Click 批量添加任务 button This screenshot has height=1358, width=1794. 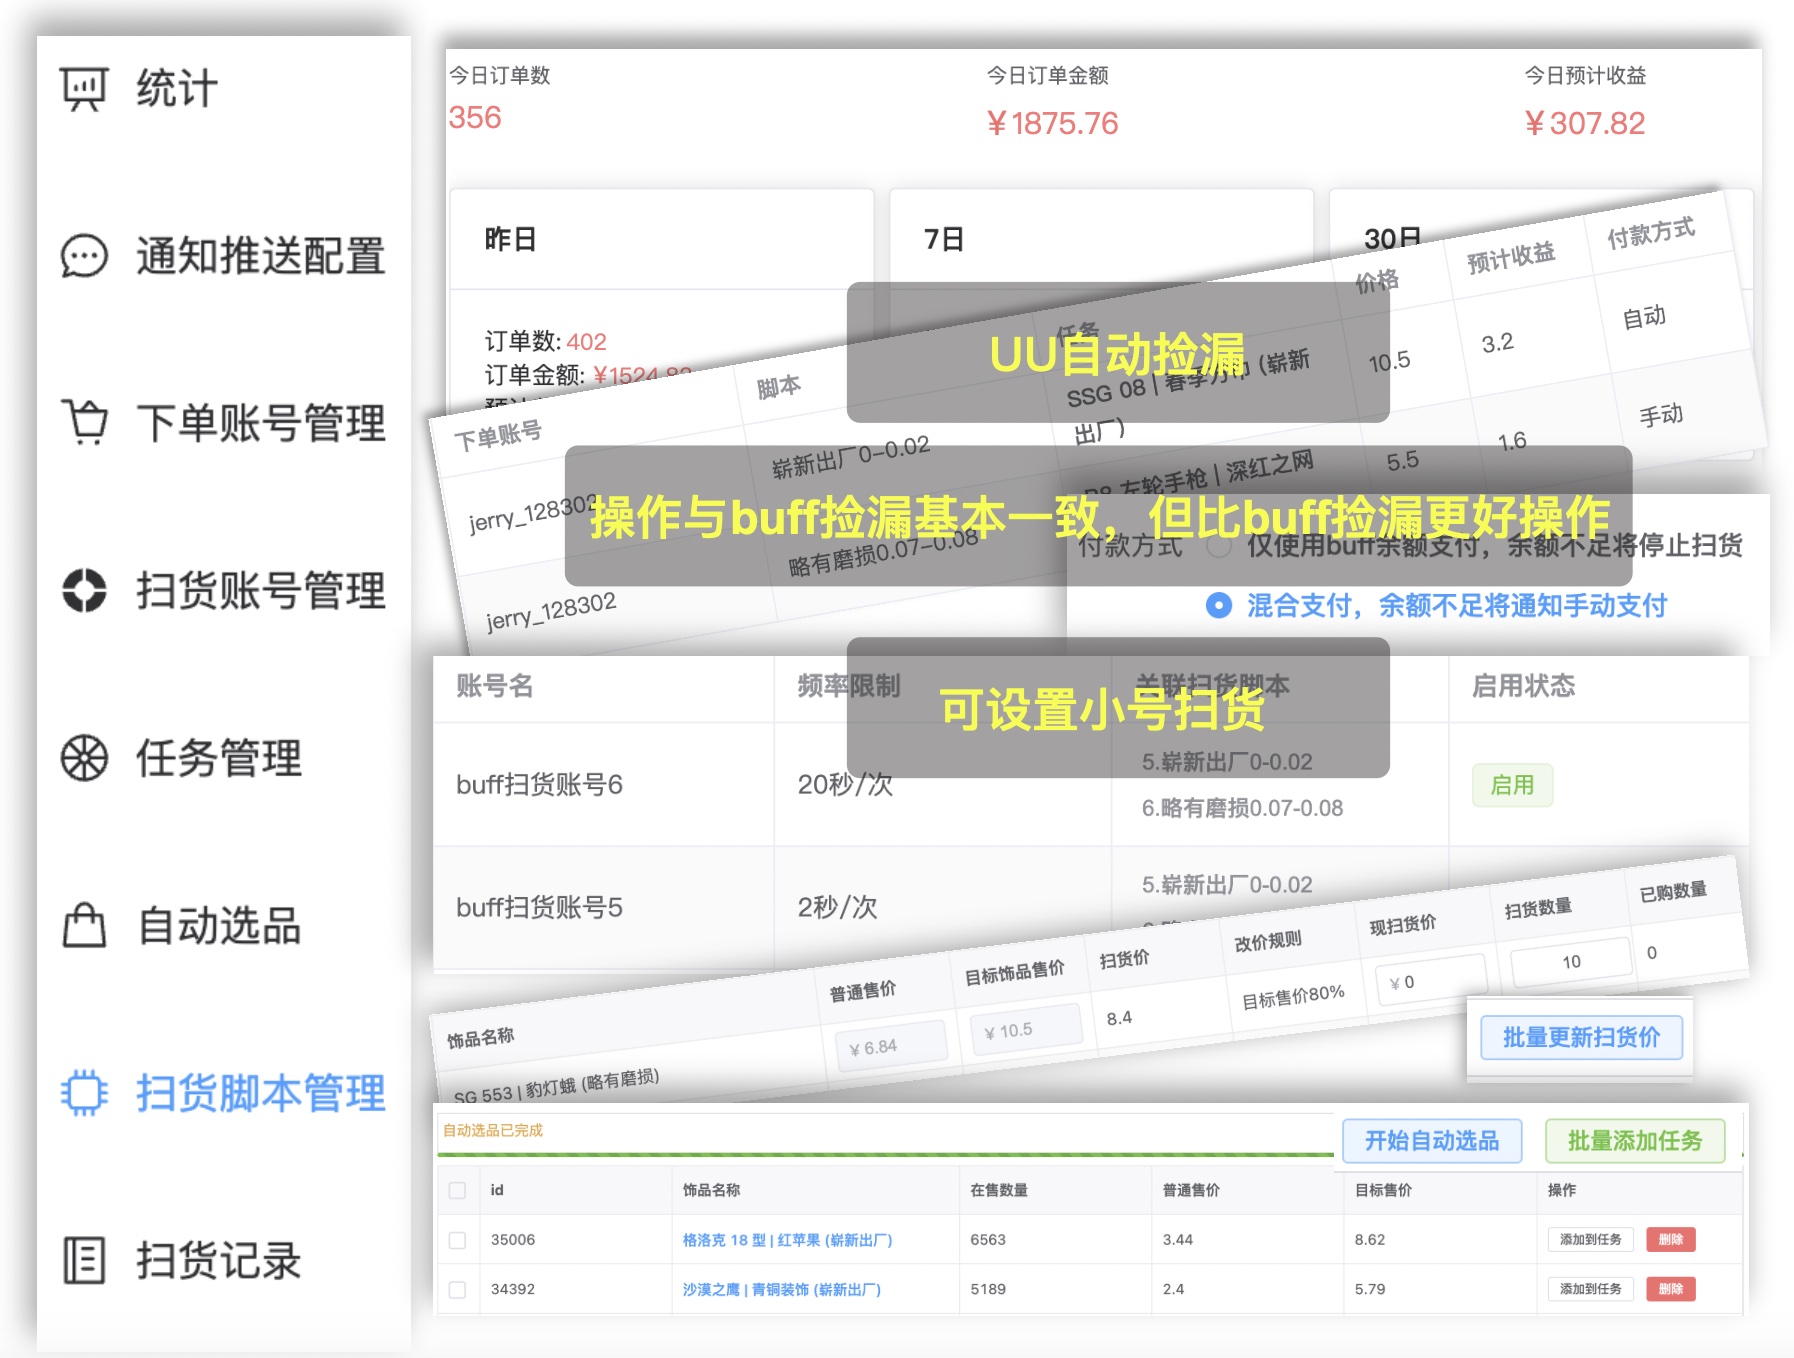(x=1635, y=1141)
